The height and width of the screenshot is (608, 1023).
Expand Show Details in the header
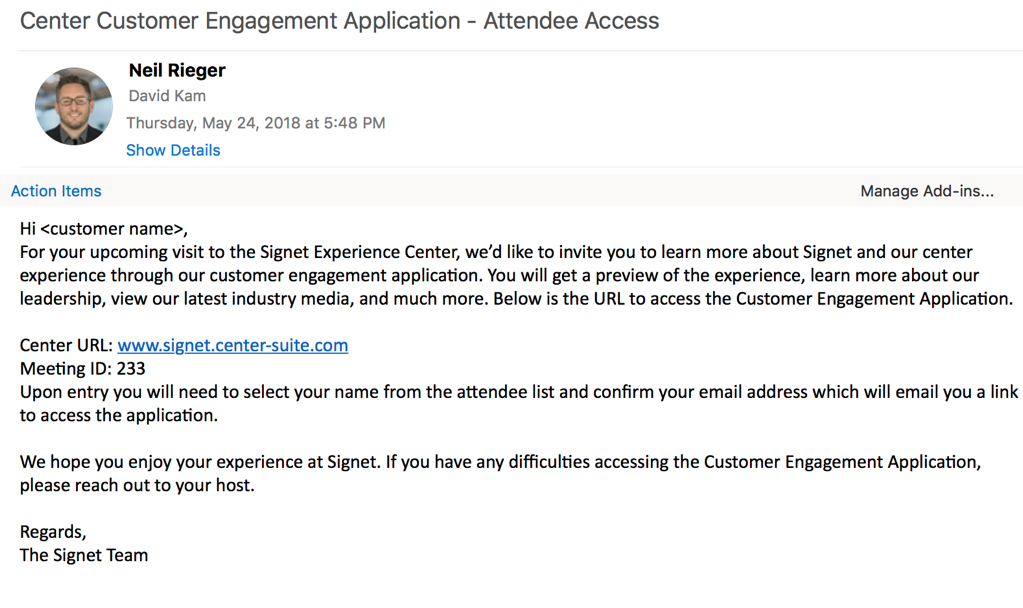173,150
